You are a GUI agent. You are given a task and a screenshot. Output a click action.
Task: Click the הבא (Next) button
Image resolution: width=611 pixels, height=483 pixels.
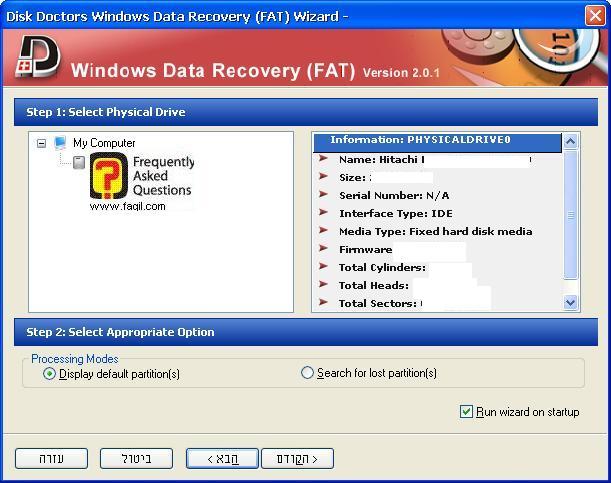coord(223,458)
